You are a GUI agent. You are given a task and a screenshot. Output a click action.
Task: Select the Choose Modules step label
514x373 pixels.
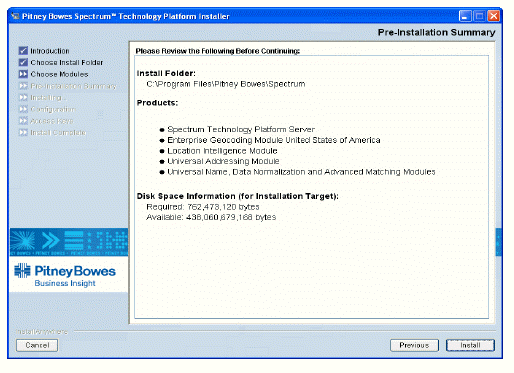click(x=59, y=74)
